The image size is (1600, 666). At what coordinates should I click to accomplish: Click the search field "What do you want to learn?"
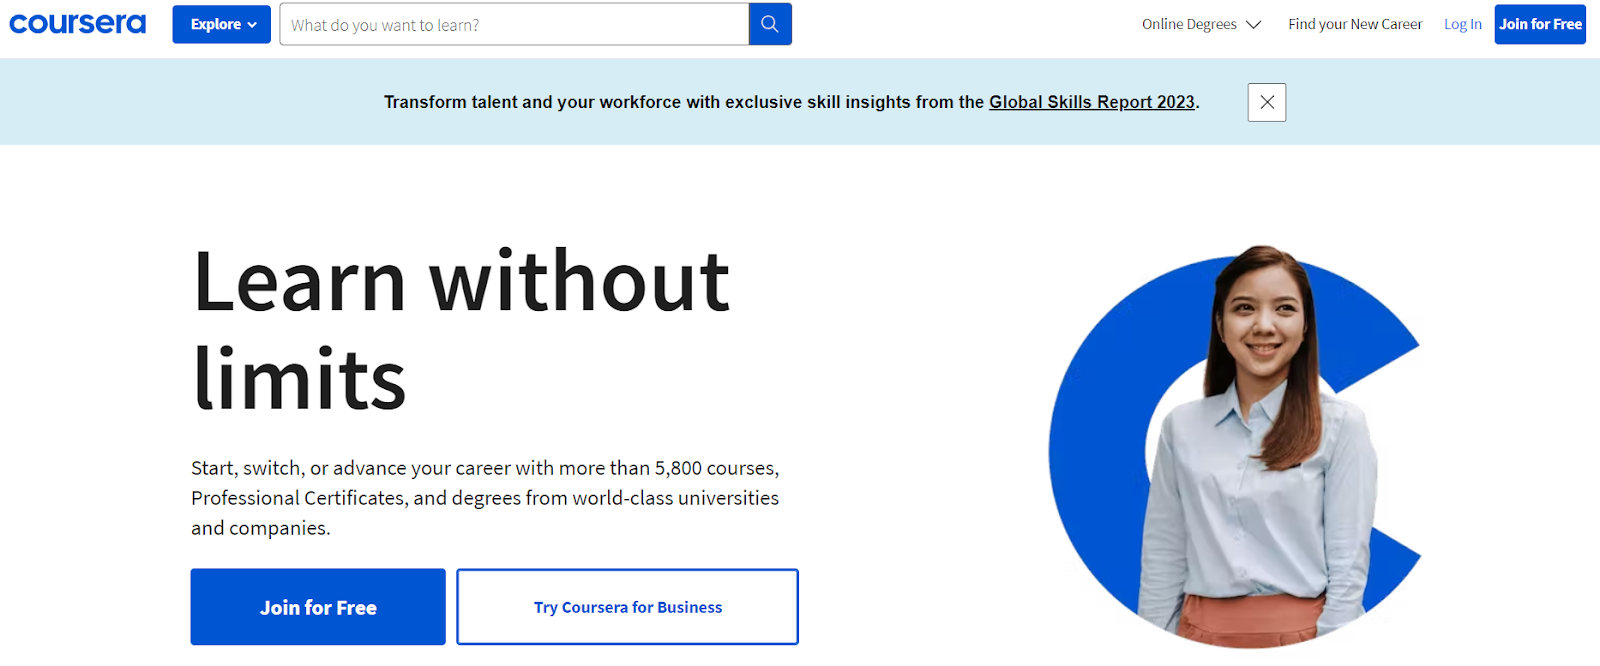pyautogui.click(x=514, y=24)
